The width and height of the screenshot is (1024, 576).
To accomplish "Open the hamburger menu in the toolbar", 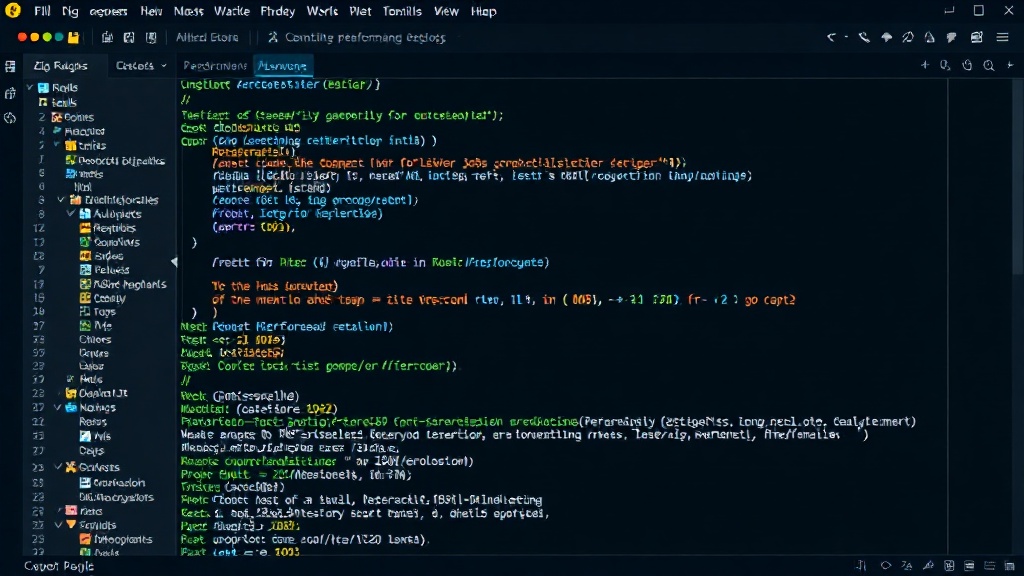I will [x=1002, y=38].
